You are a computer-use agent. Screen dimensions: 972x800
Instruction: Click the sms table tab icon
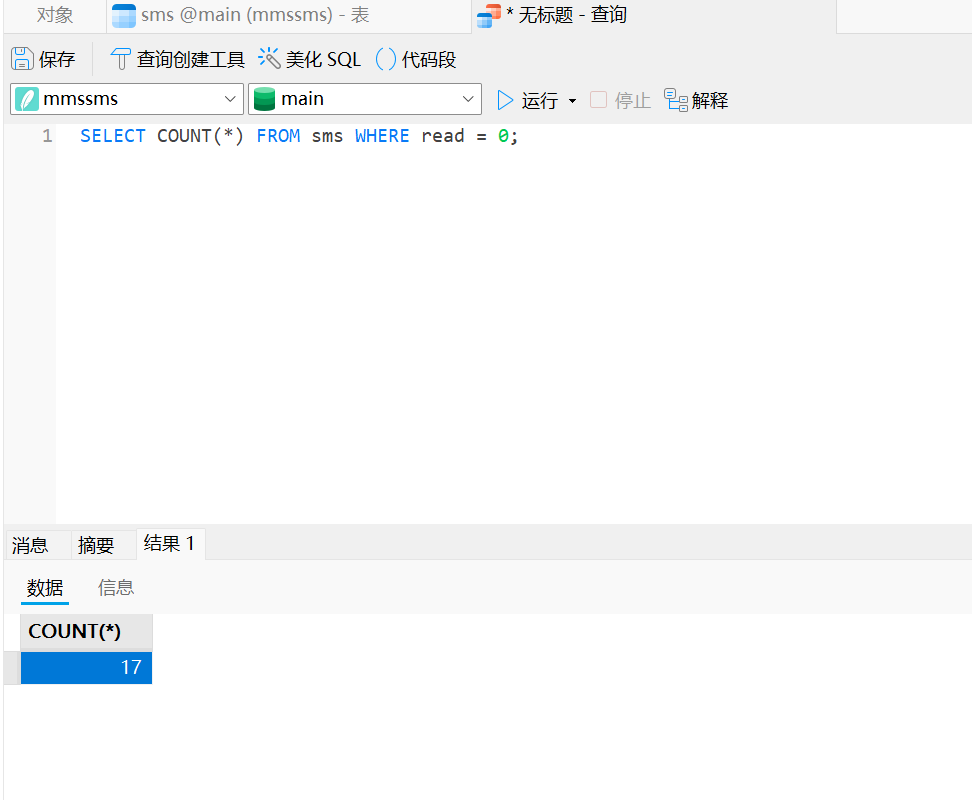(x=124, y=15)
